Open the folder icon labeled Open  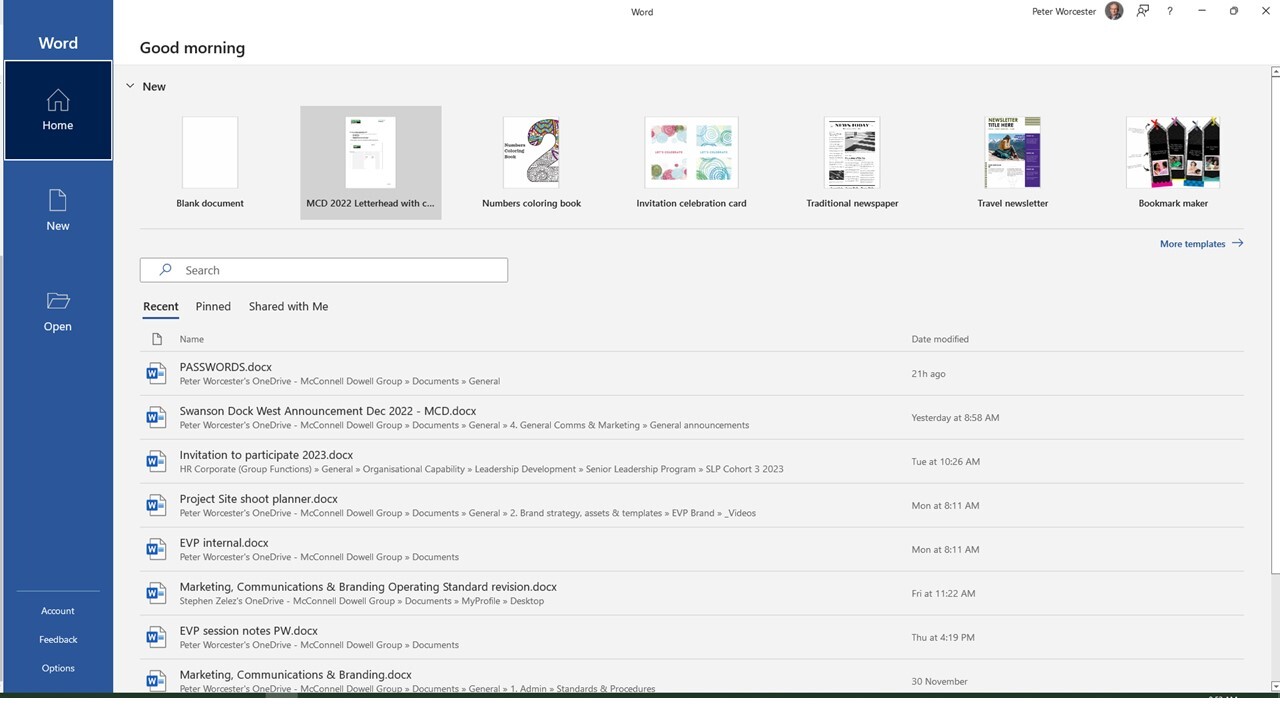(58, 301)
